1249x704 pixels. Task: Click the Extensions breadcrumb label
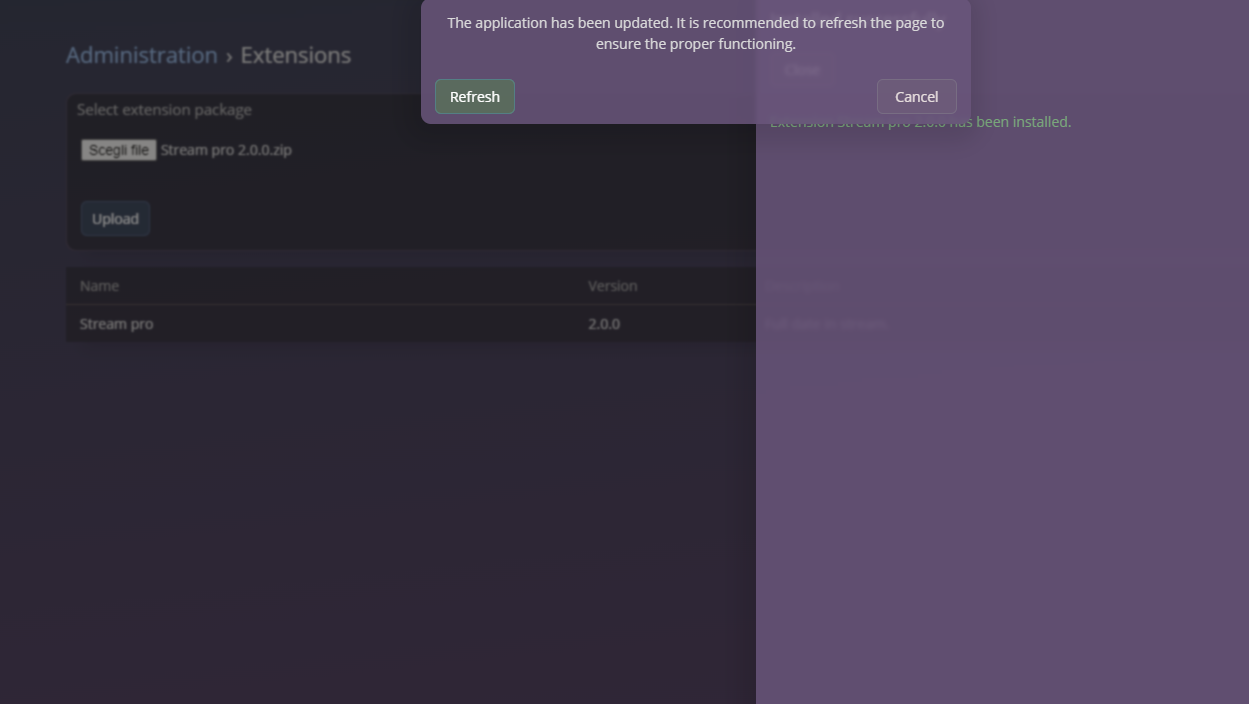pyautogui.click(x=295, y=55)
